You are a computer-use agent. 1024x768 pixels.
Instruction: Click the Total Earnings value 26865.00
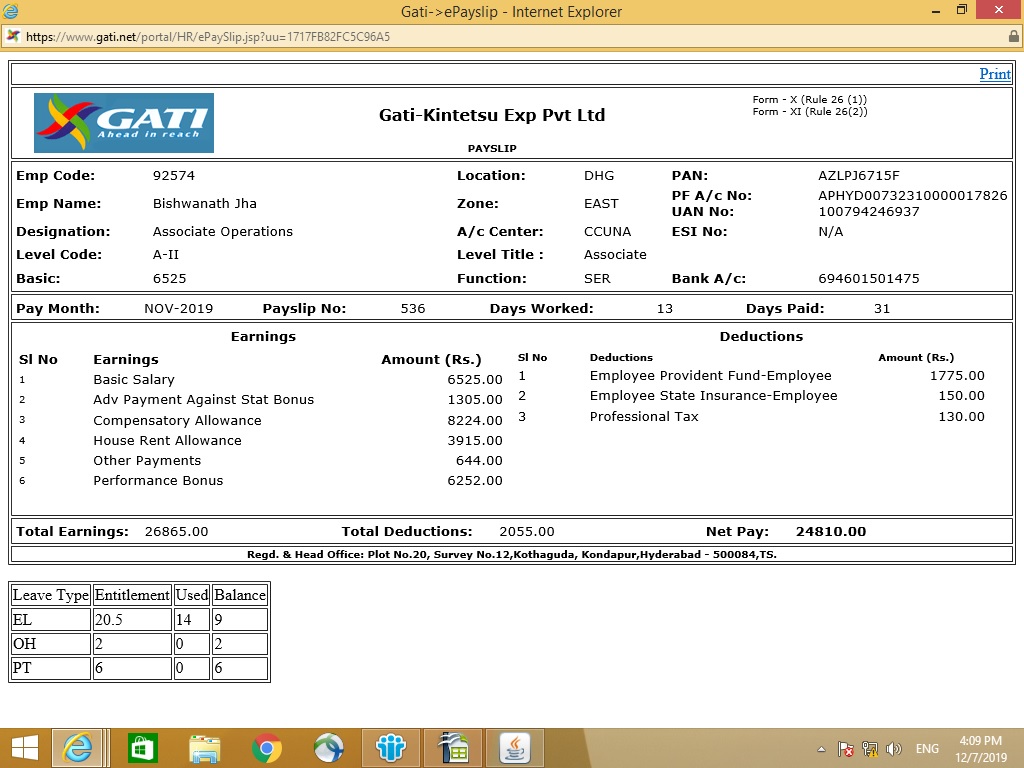click(x=176, y=532)
